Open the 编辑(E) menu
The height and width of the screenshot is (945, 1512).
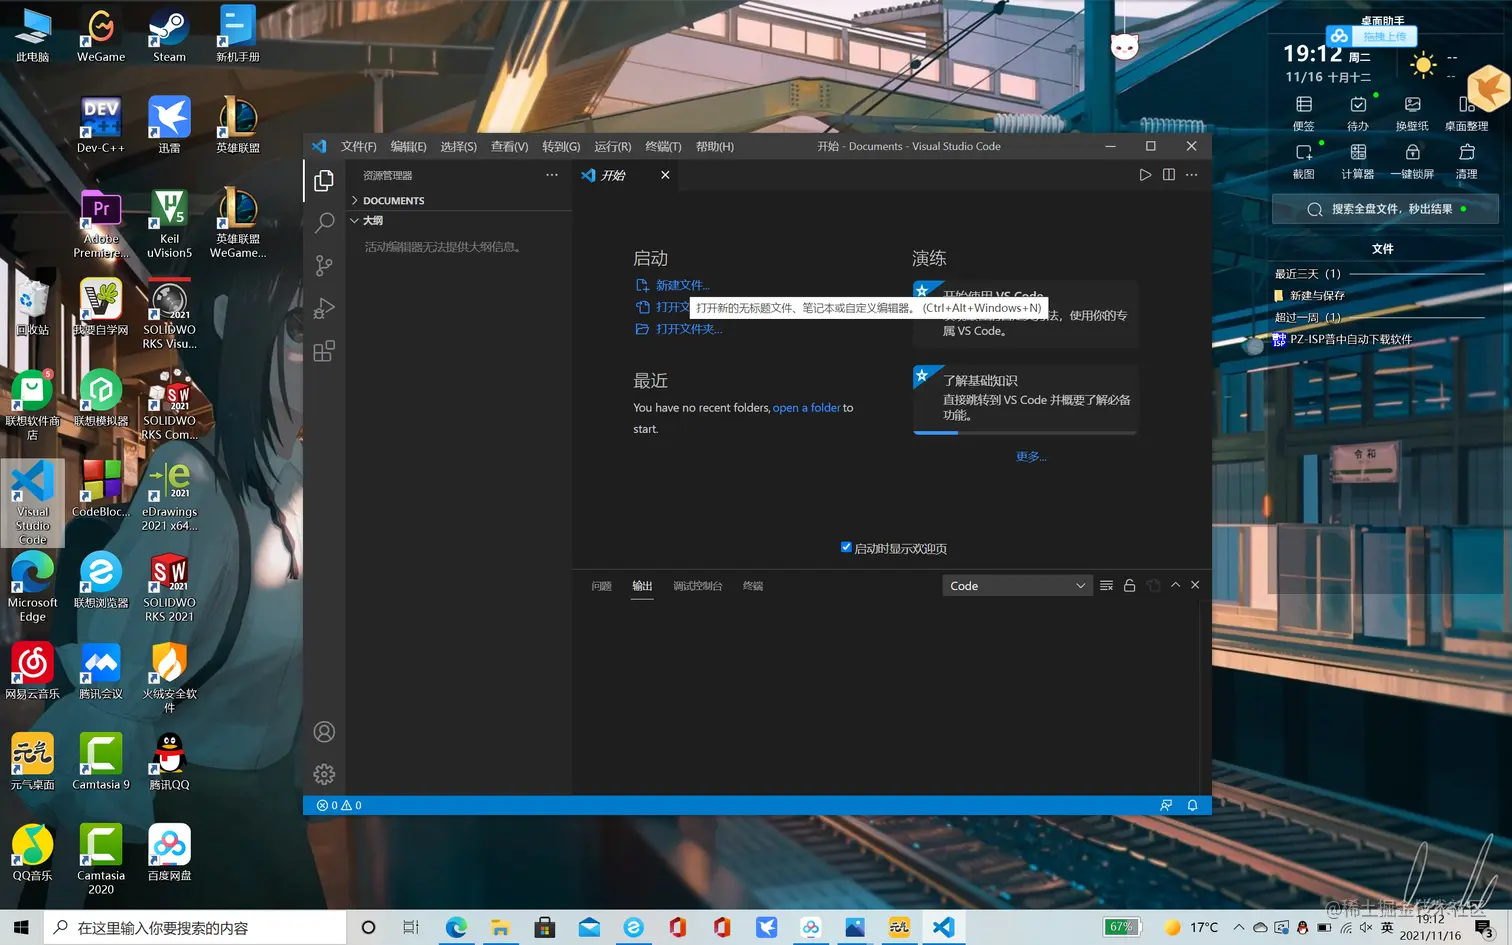pos(408,146)
